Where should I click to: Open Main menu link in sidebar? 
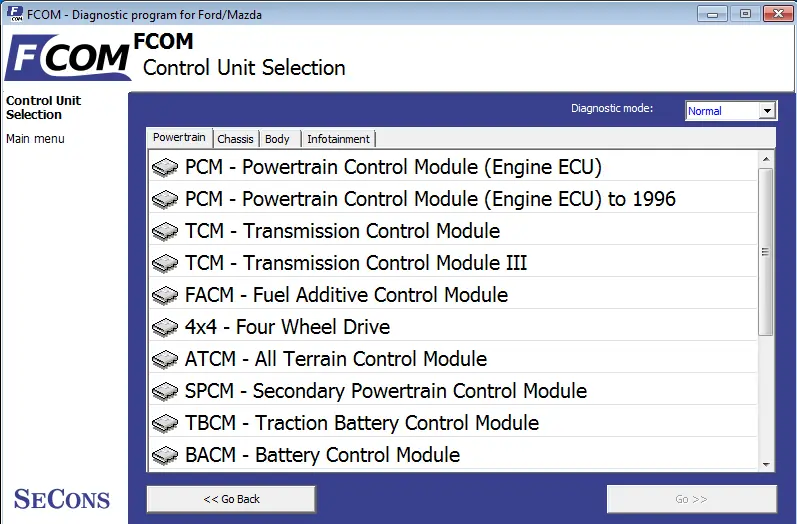pyautogui.click(x=35, y=139)
